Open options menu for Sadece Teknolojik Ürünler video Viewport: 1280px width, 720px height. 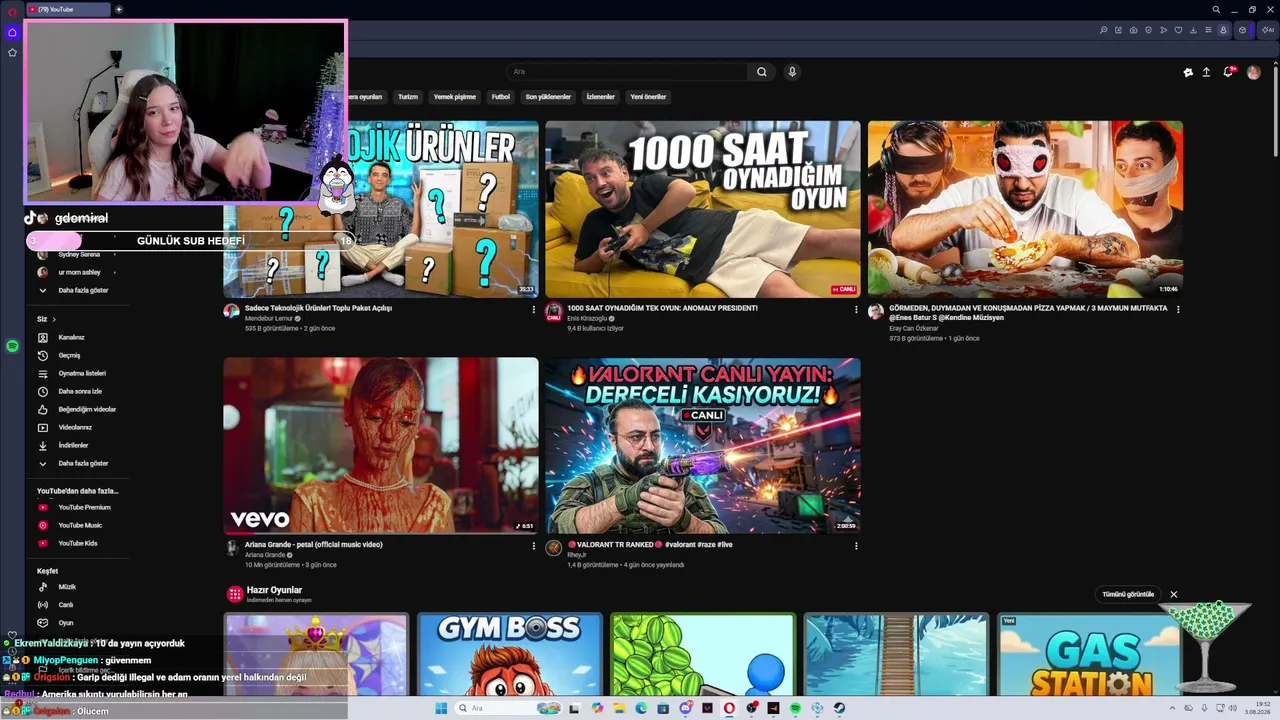533,310
